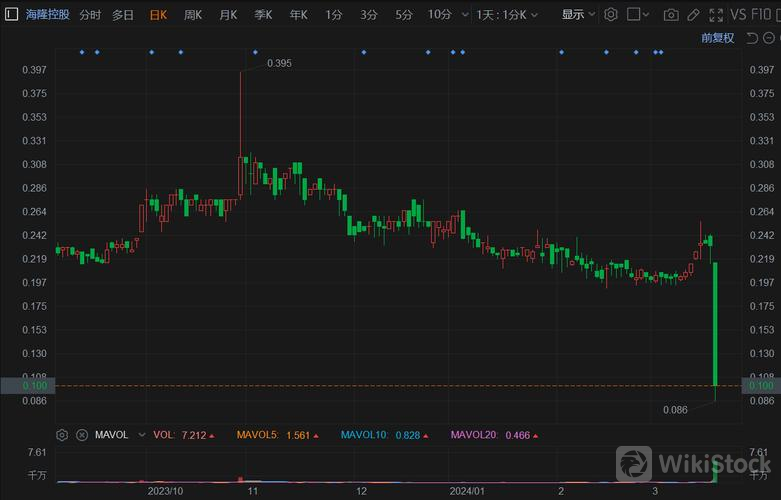The height and width of the screenshot is (500, 781).
Task: Select the pencil drawing tool
Action: tap(693, 15)
